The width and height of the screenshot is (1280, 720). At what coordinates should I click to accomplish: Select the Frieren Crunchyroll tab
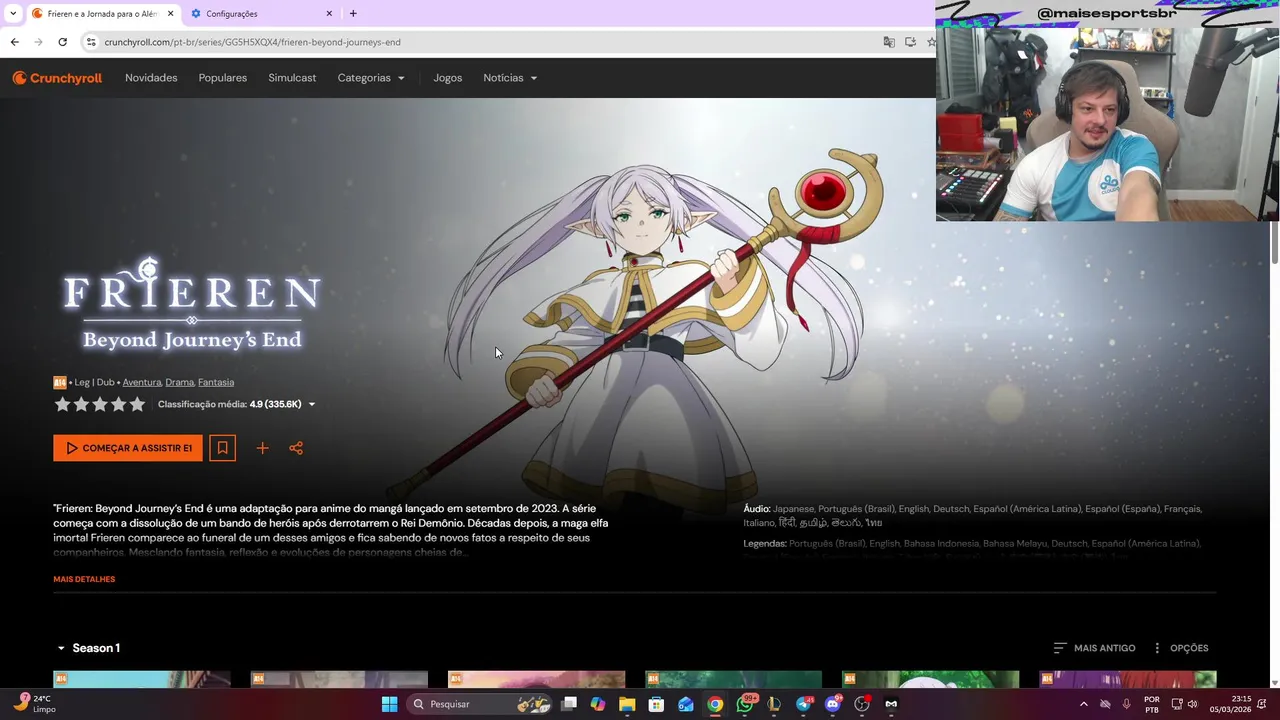pyautogui.click(x=103, y=14)
